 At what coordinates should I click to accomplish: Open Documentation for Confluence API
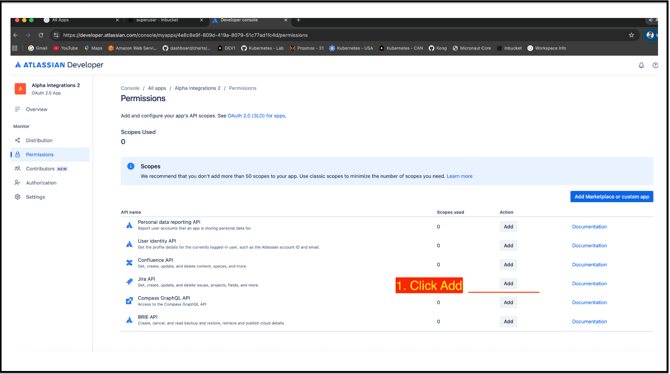589,265
